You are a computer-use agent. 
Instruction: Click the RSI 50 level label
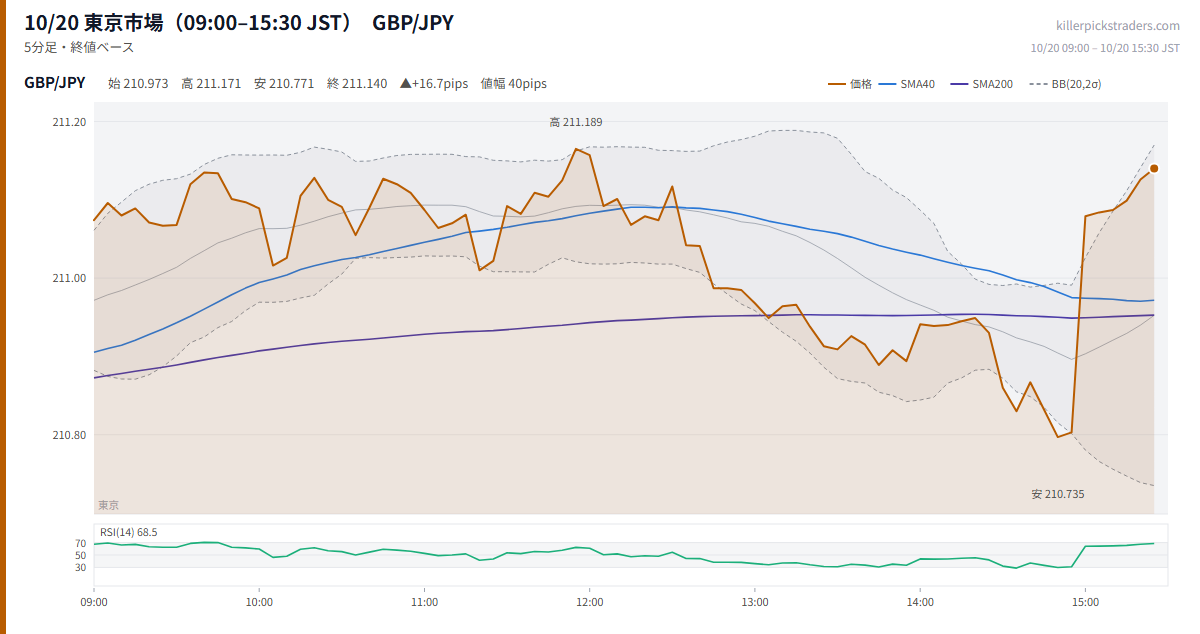point(81,555)
